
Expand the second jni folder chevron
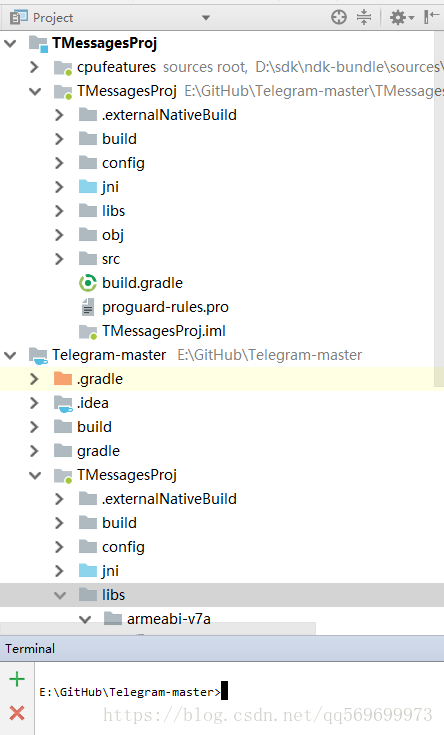click(x=59, y=571)
